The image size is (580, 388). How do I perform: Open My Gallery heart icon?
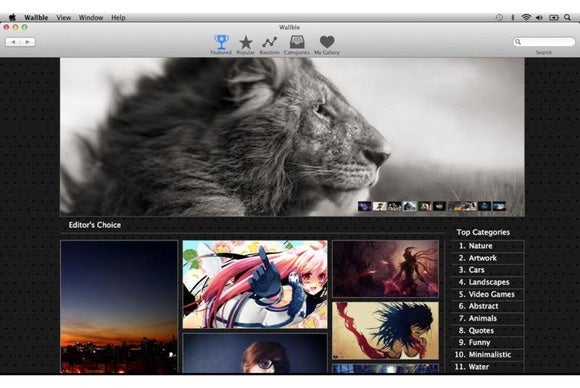click(x=327, y=42)
